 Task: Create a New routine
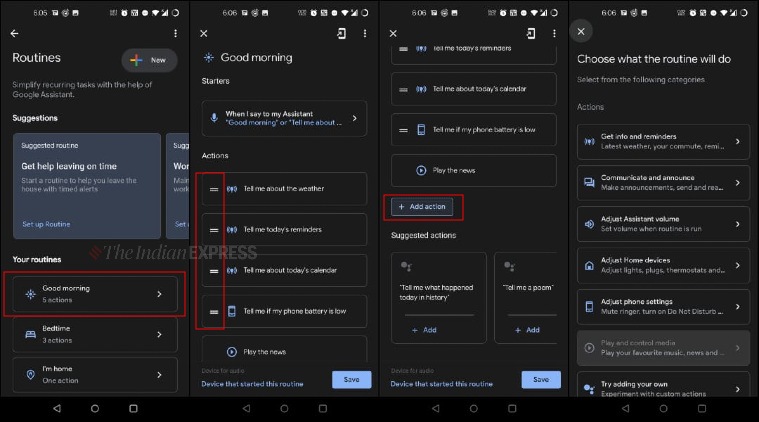click(149, 60)
